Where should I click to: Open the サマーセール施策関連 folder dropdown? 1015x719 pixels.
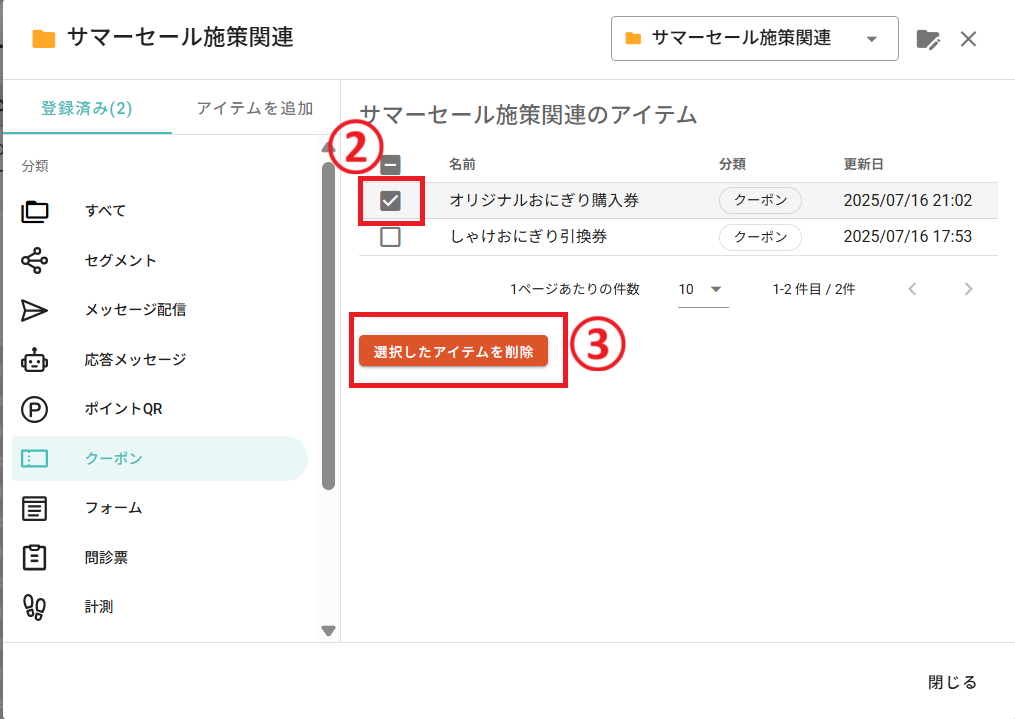point(754,39)
